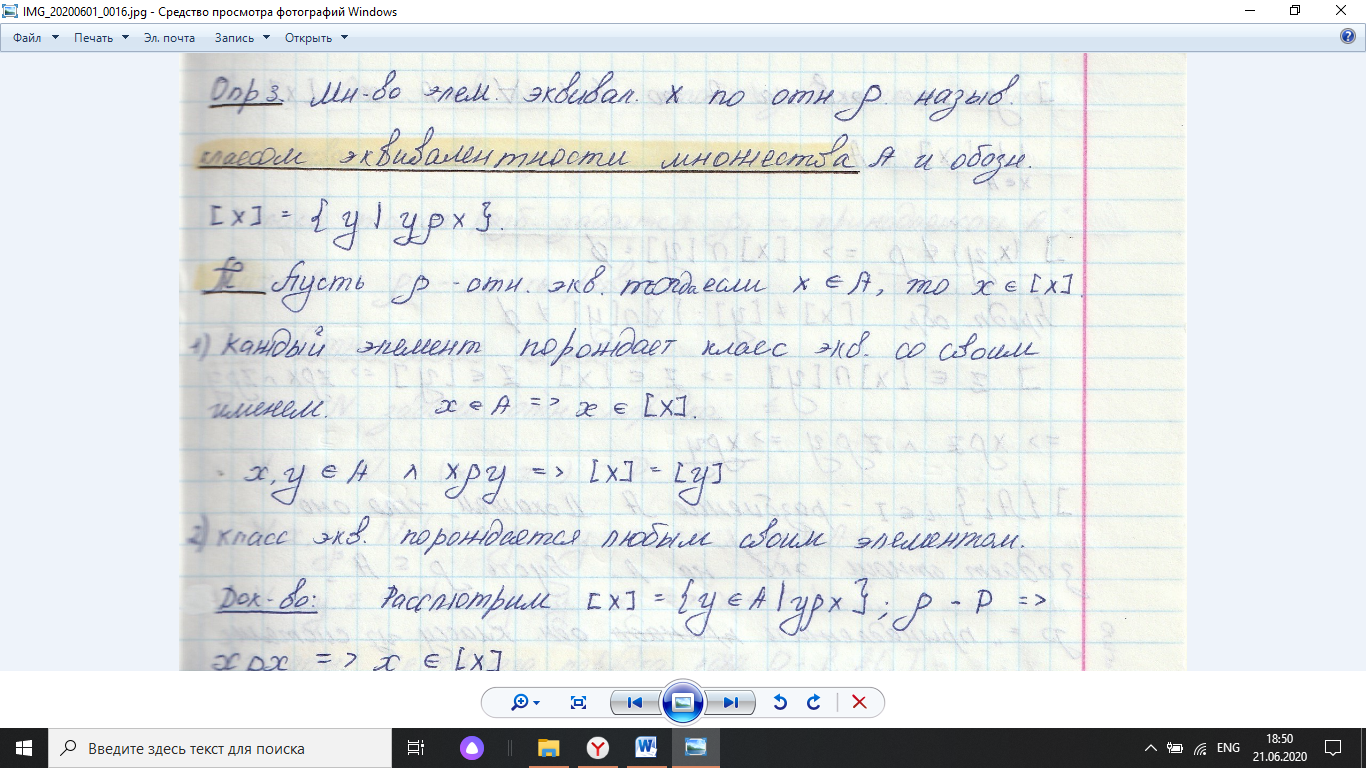The image size is (1366, 768).
Task: Click the taskbar search field
Action: (x=220, y=748)
